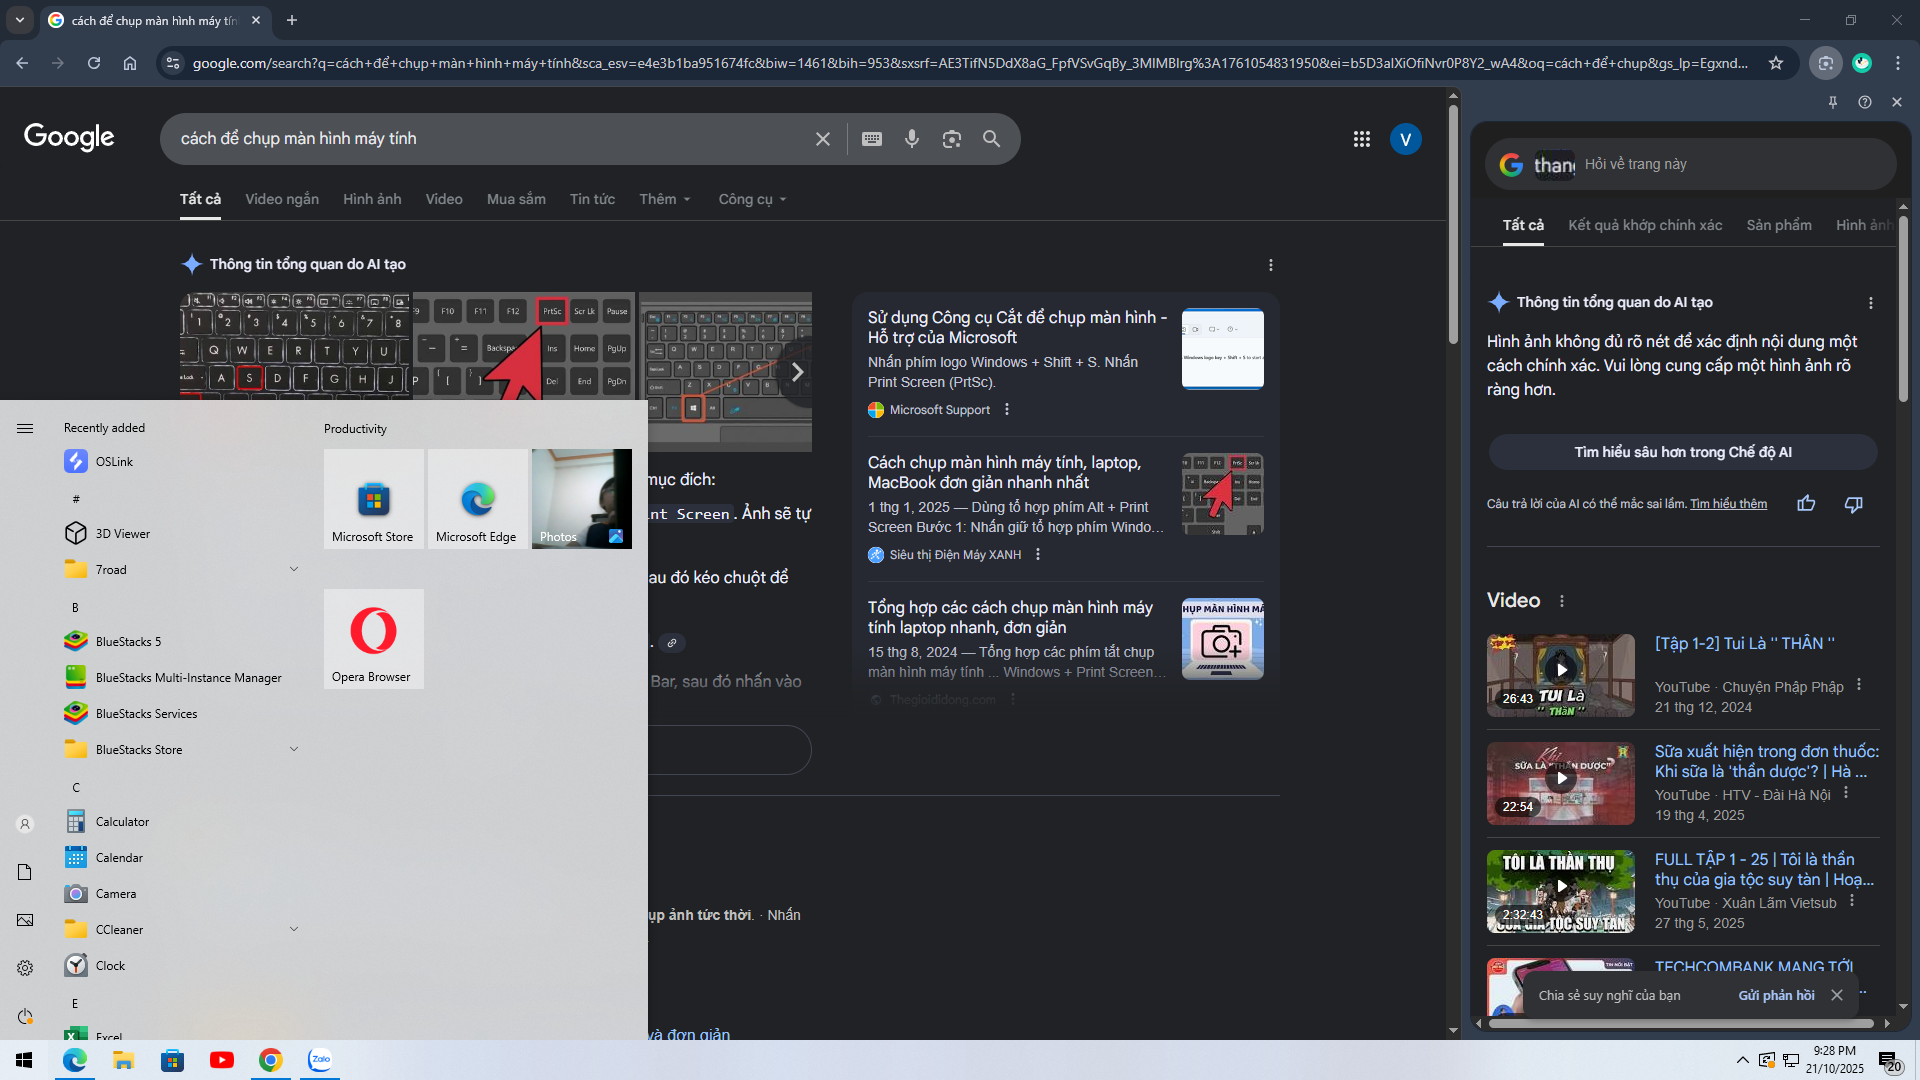Image resolution: width=1920 pixels, height=1080 pixels.
Task: Like the AI answer with thumbs up
Action: [1806, 504]
